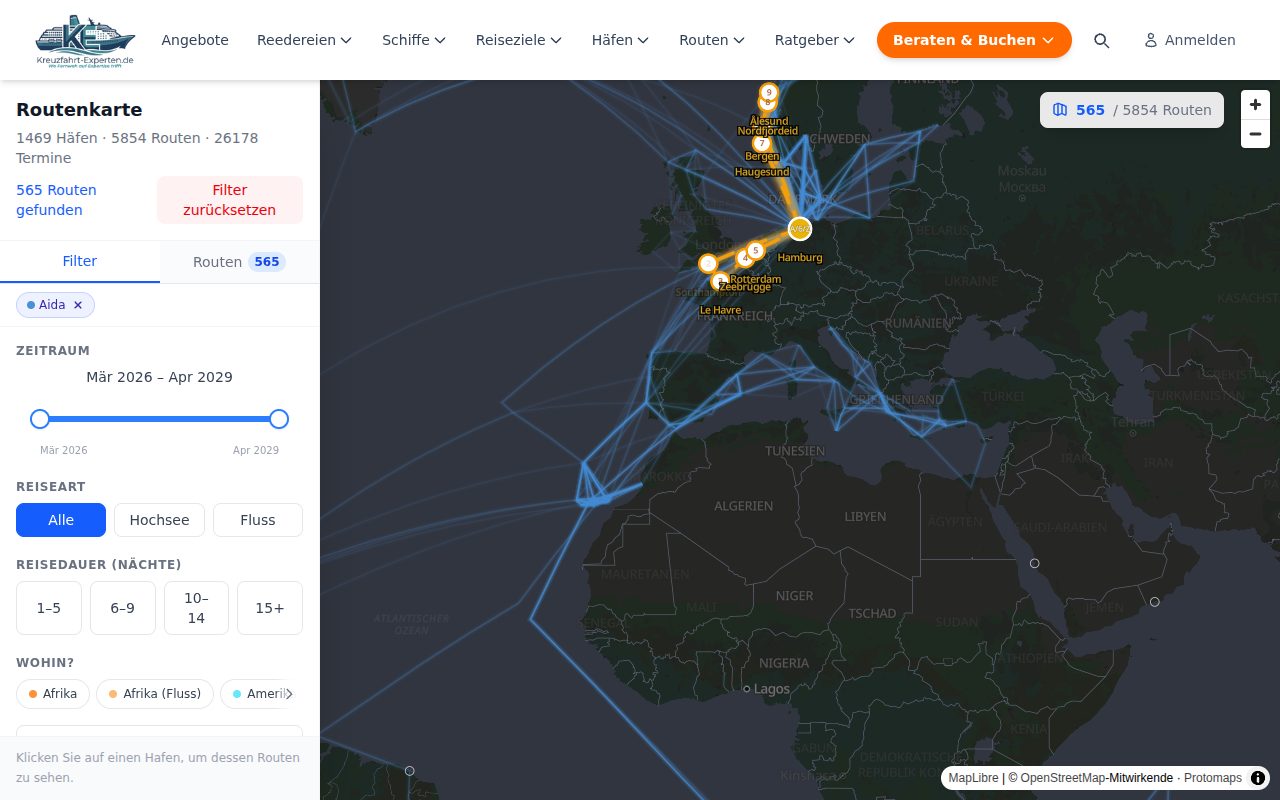This screenshot has width=1280, height=800.
Task: Open the Angebote menu item
Action: click(195, 40)
